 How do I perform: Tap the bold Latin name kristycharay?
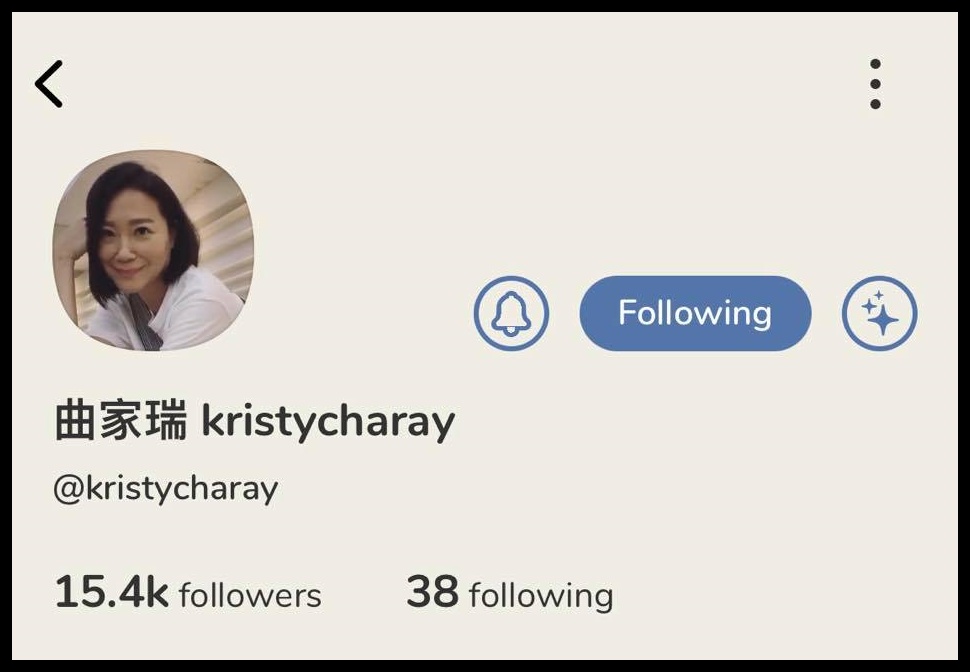[x=328, y=423]
